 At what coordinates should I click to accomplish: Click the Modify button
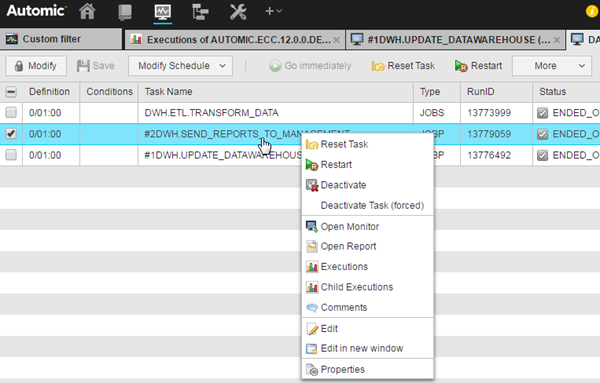[x=36, y=66]
